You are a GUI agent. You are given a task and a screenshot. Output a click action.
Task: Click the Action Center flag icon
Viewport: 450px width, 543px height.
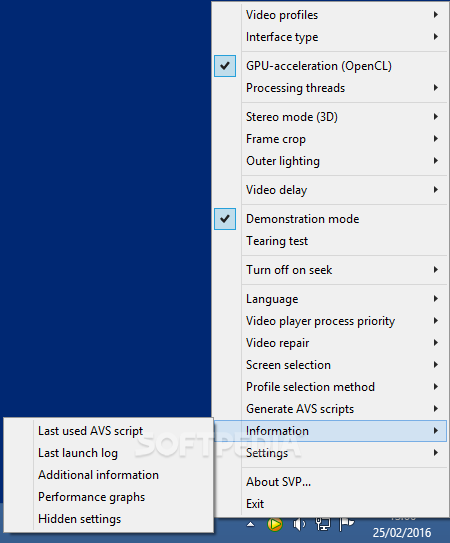(x=346, y=525)
